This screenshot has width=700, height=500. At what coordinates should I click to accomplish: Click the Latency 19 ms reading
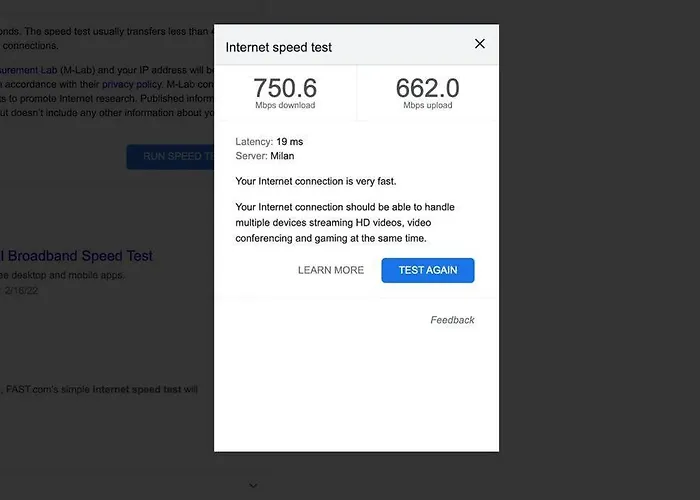point(269,142)
